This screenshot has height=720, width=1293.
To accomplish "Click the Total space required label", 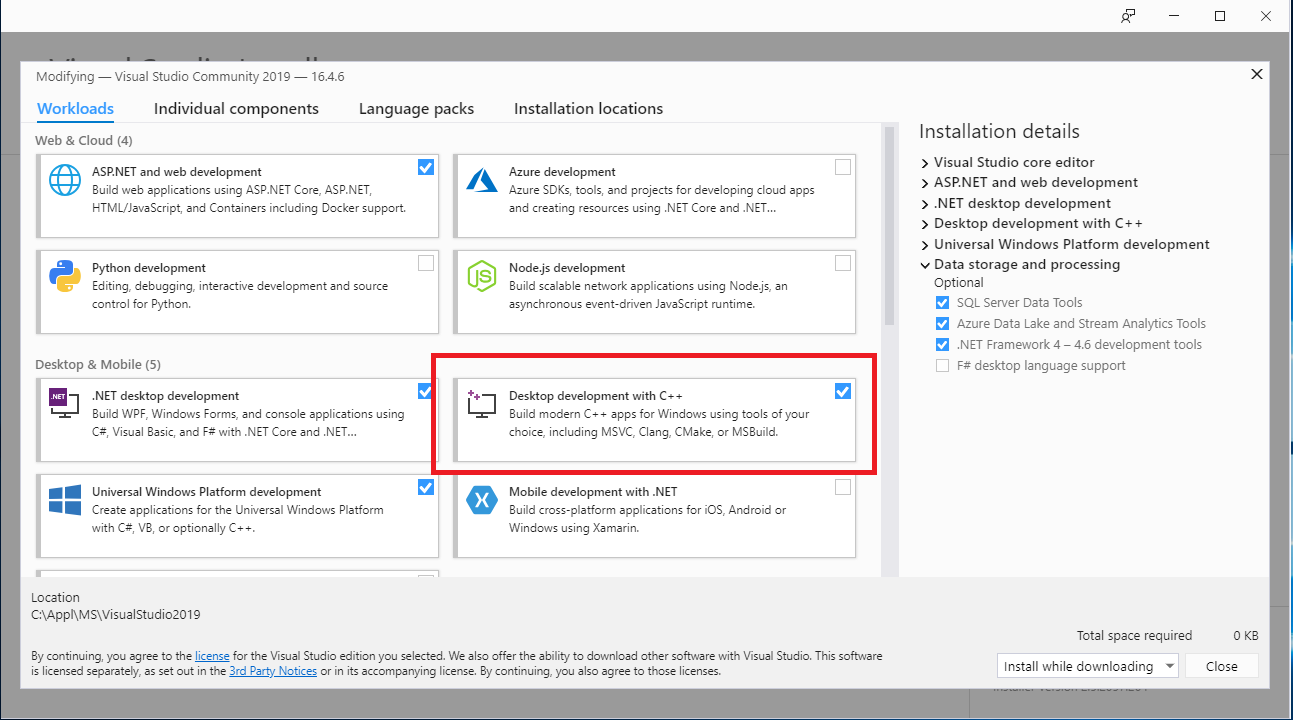I will [x=1134, y=635].
